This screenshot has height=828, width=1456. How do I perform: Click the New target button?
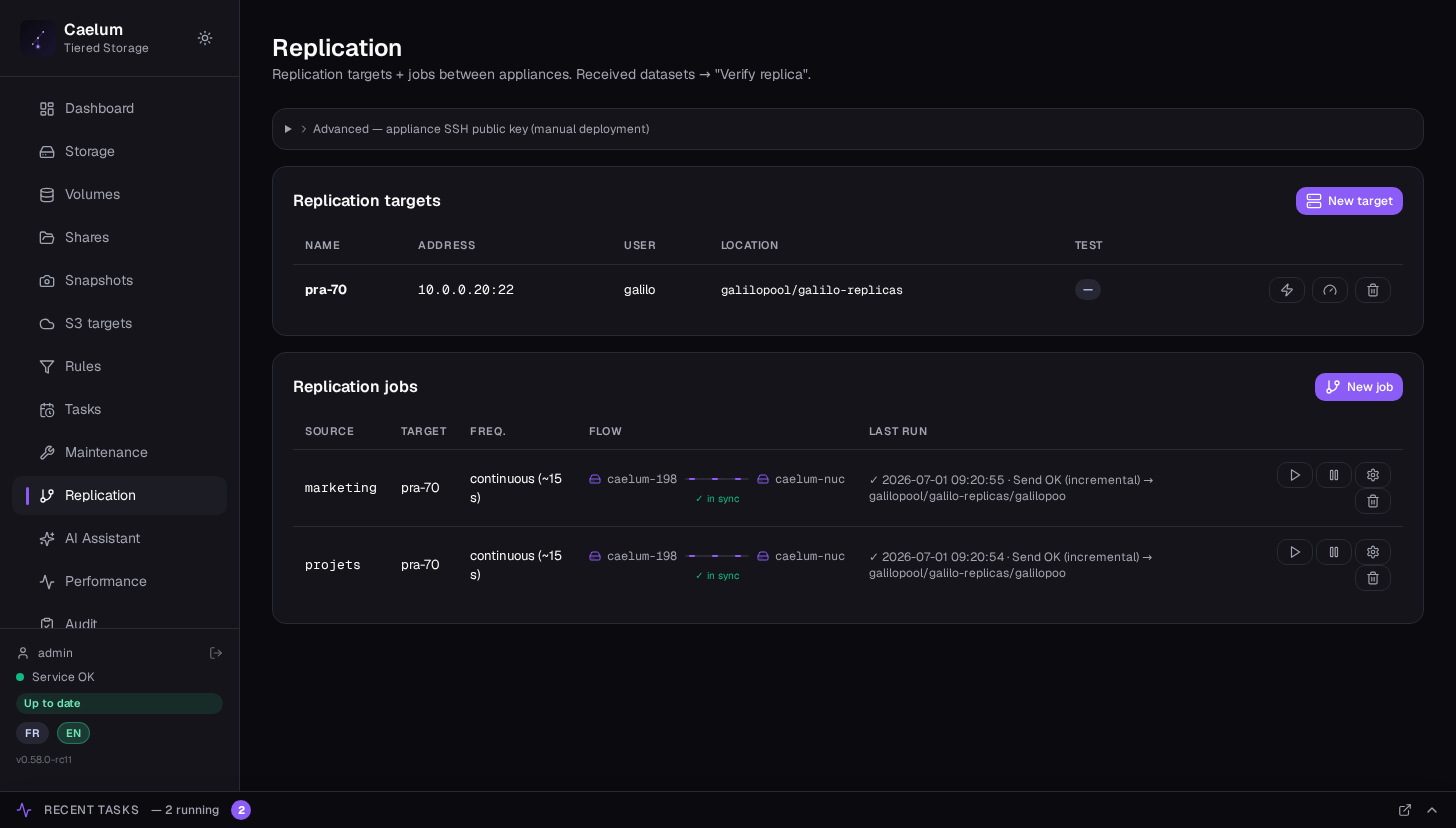(x=1349, y=201)
